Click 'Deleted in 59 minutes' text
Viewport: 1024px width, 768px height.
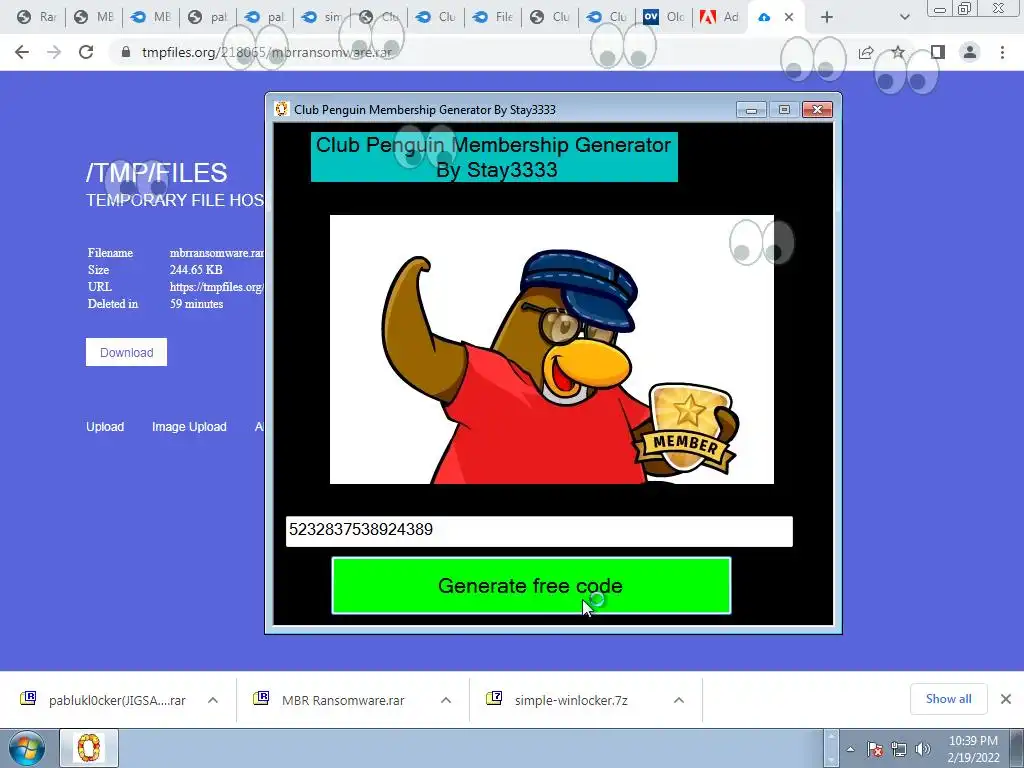pyautogui.click(x=155, y=304)
